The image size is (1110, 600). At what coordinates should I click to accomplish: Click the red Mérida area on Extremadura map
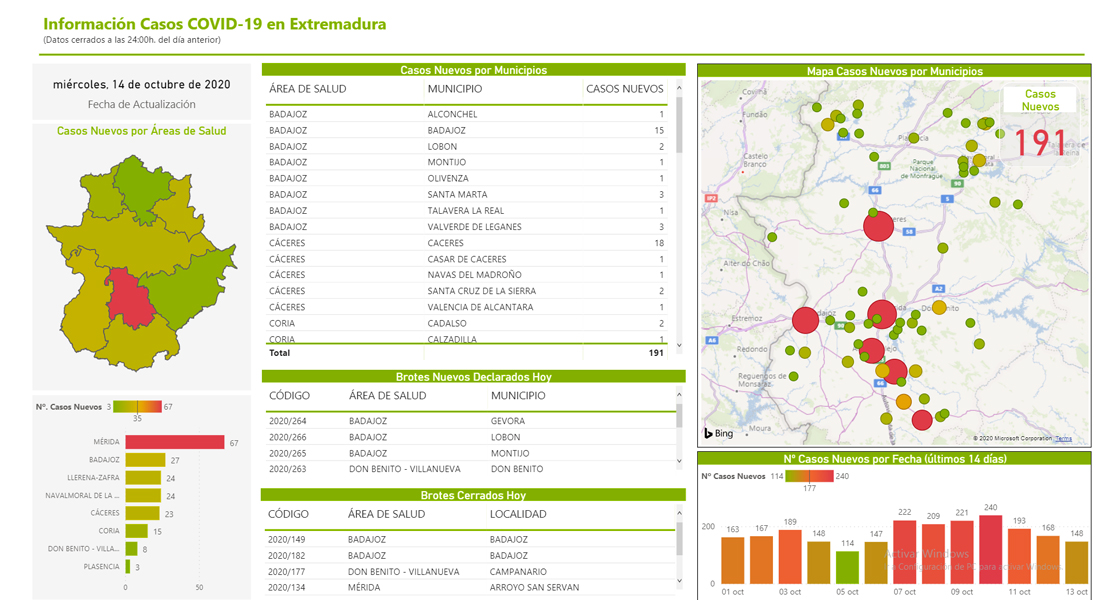[x=131, y=297]
